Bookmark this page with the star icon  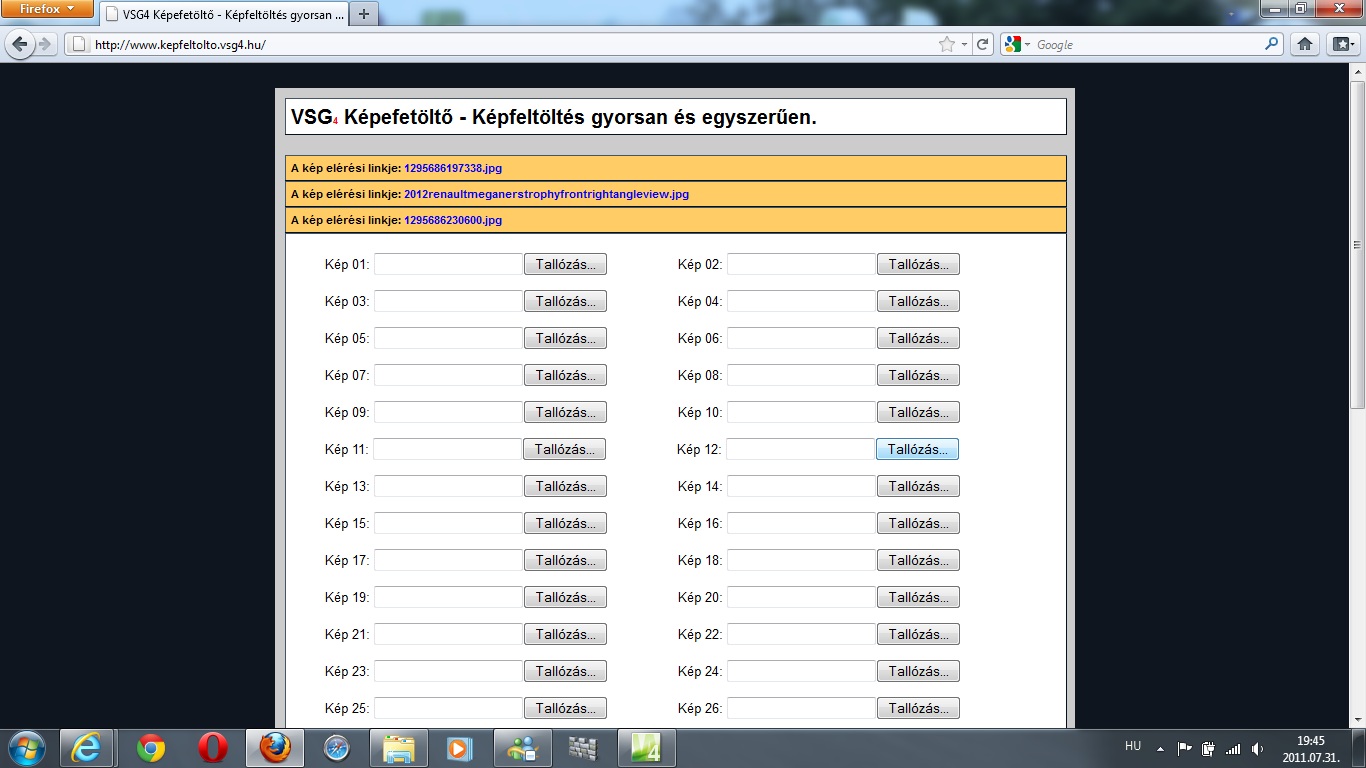946,44
